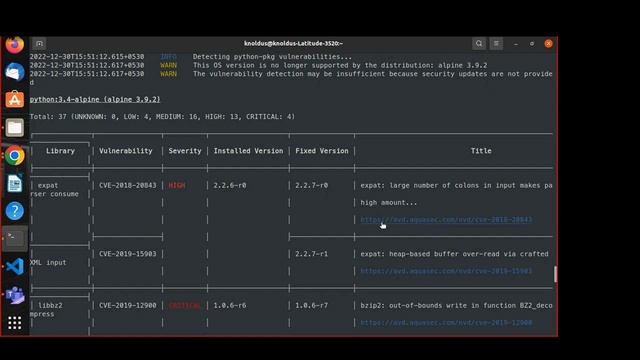Click the Severity column header

click(x=185, y=151)
